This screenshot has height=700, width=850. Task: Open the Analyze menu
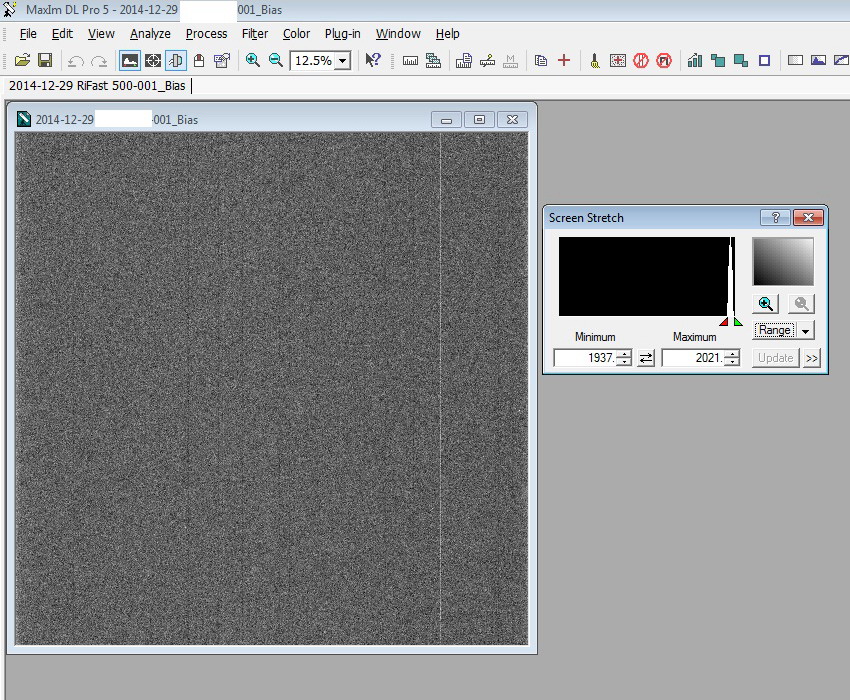coord(150,33)
